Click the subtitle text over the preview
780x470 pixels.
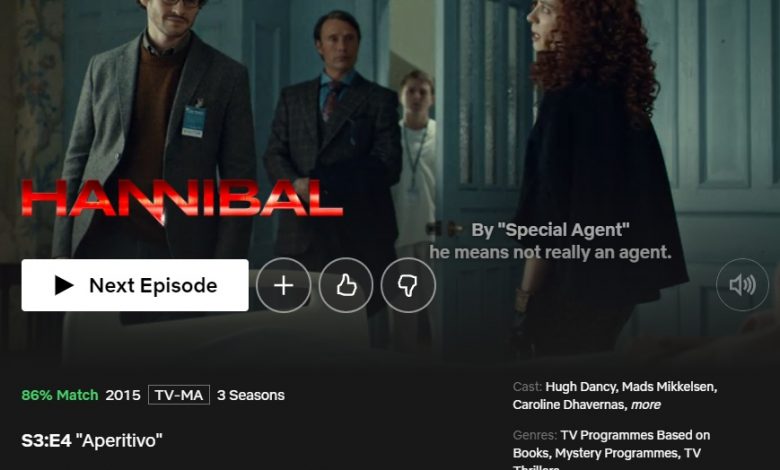pyautogui.click(x=550, y=241)
